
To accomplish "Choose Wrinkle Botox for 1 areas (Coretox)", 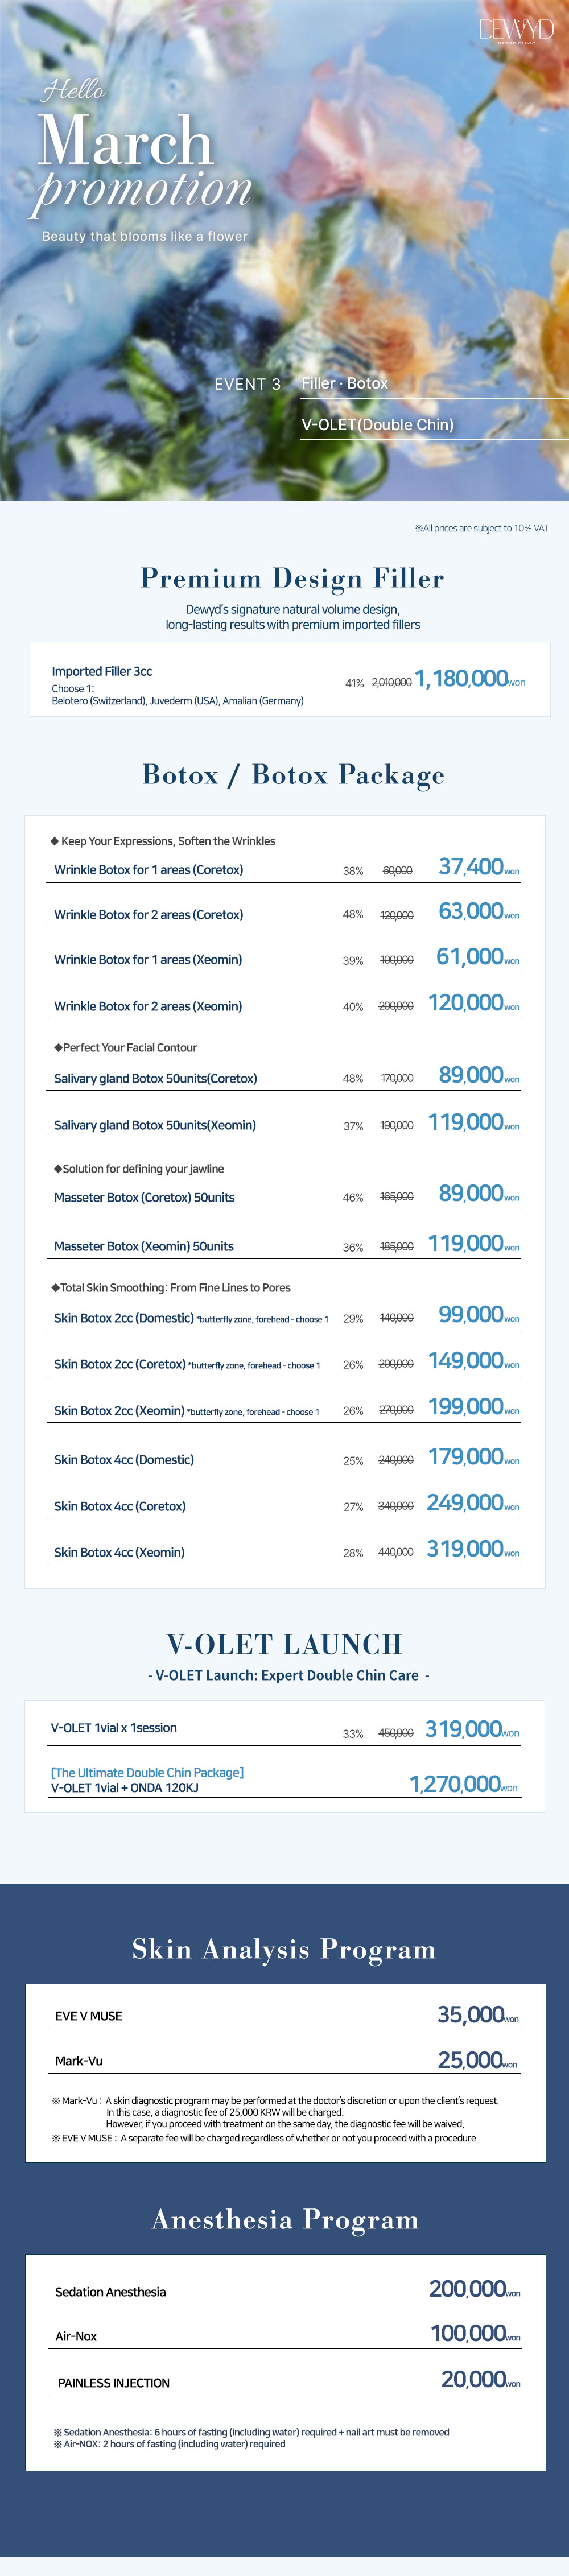I will [x=148, y=870].
